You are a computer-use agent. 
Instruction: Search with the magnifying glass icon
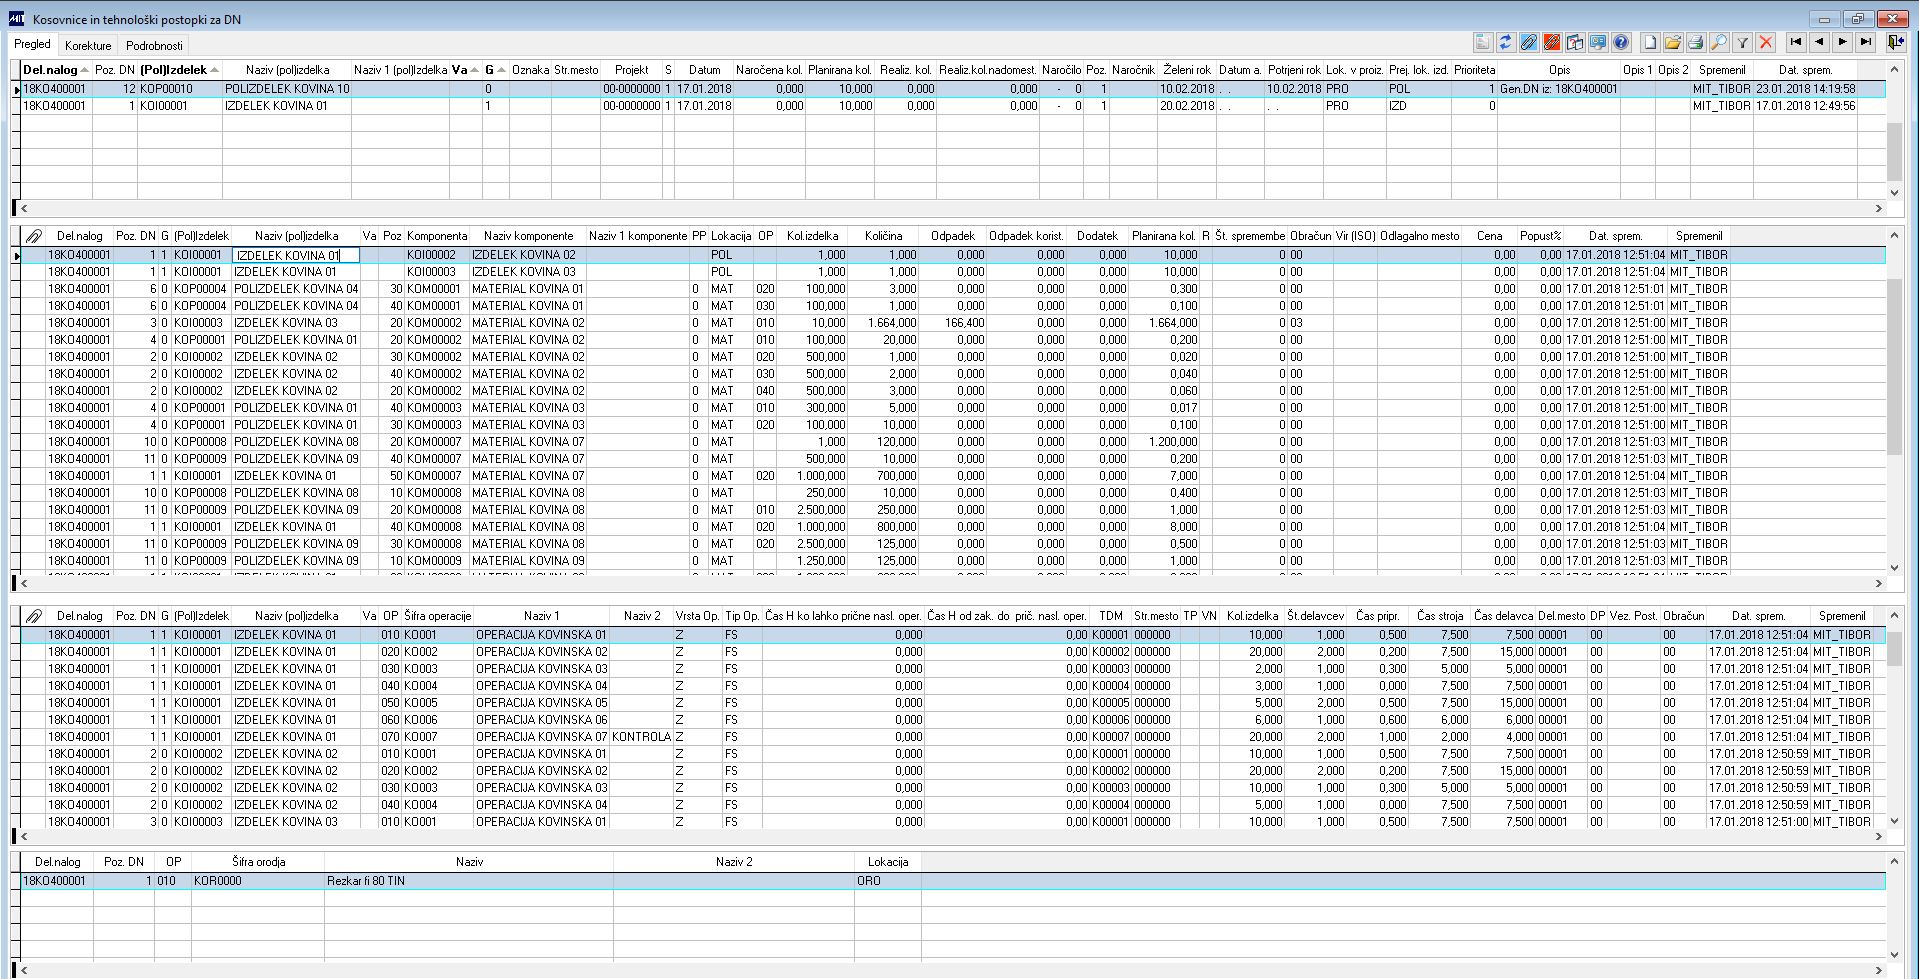(x=1719, y=42)
